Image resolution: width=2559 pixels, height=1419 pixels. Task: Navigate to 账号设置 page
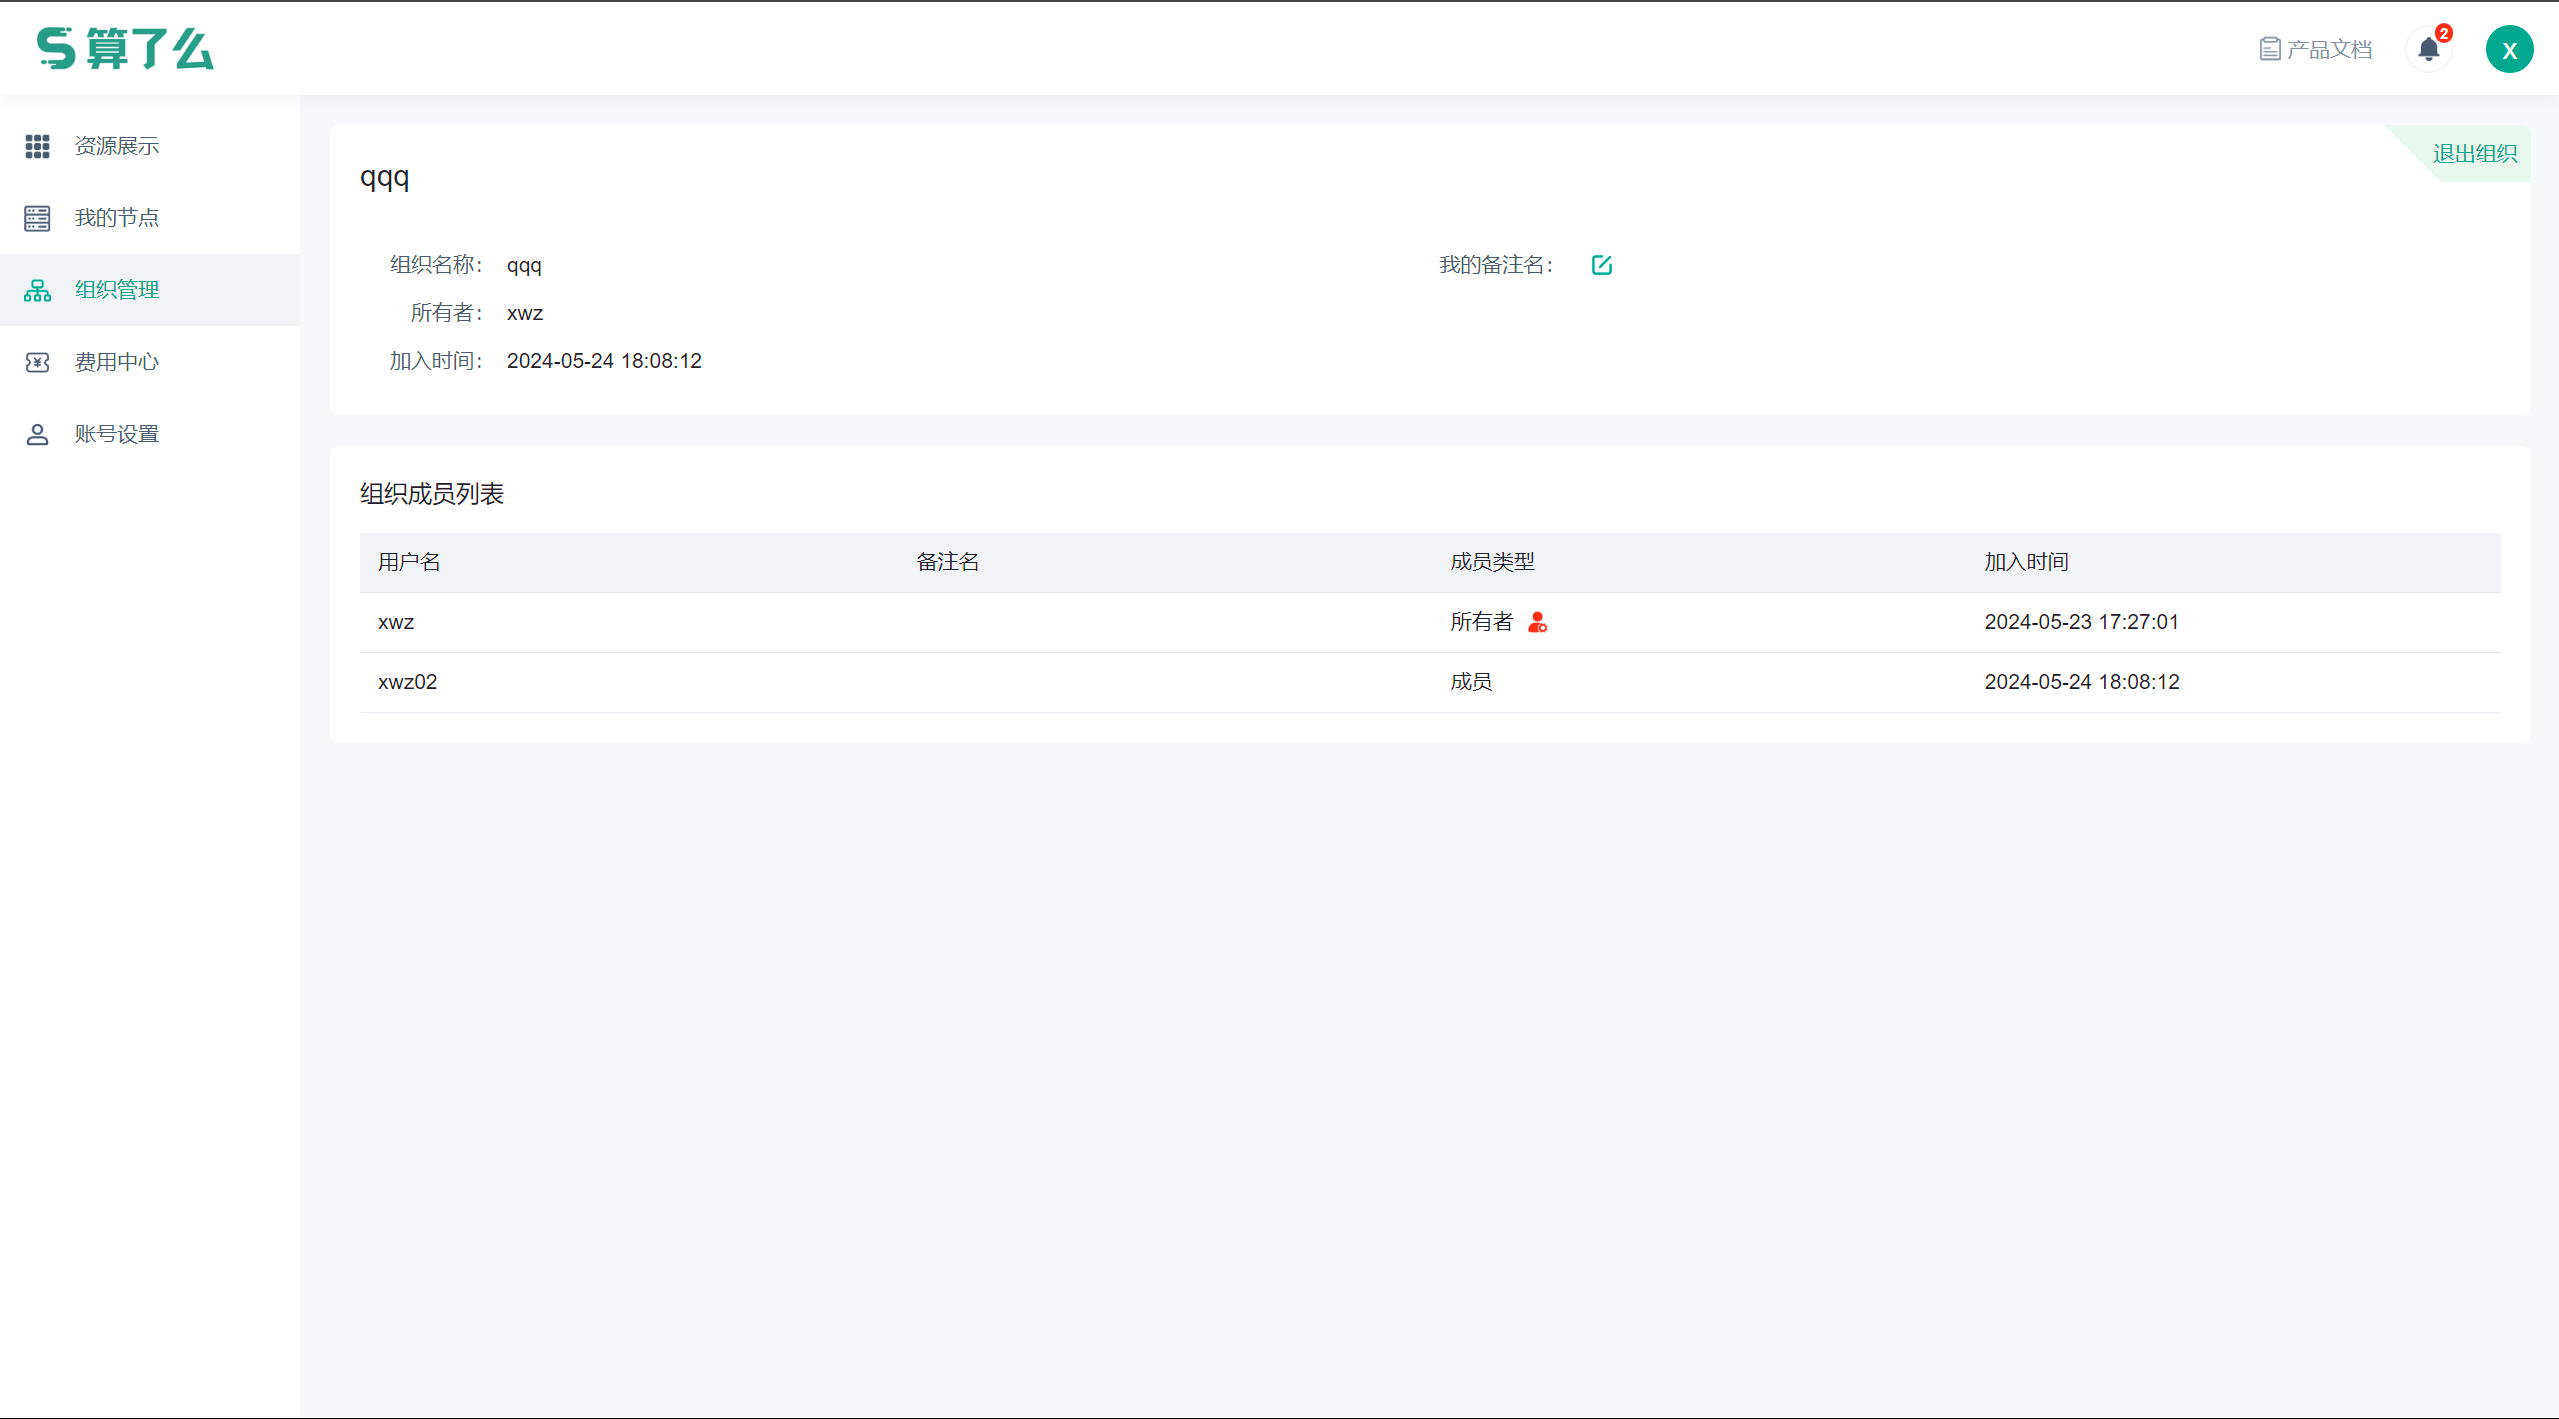117,434
